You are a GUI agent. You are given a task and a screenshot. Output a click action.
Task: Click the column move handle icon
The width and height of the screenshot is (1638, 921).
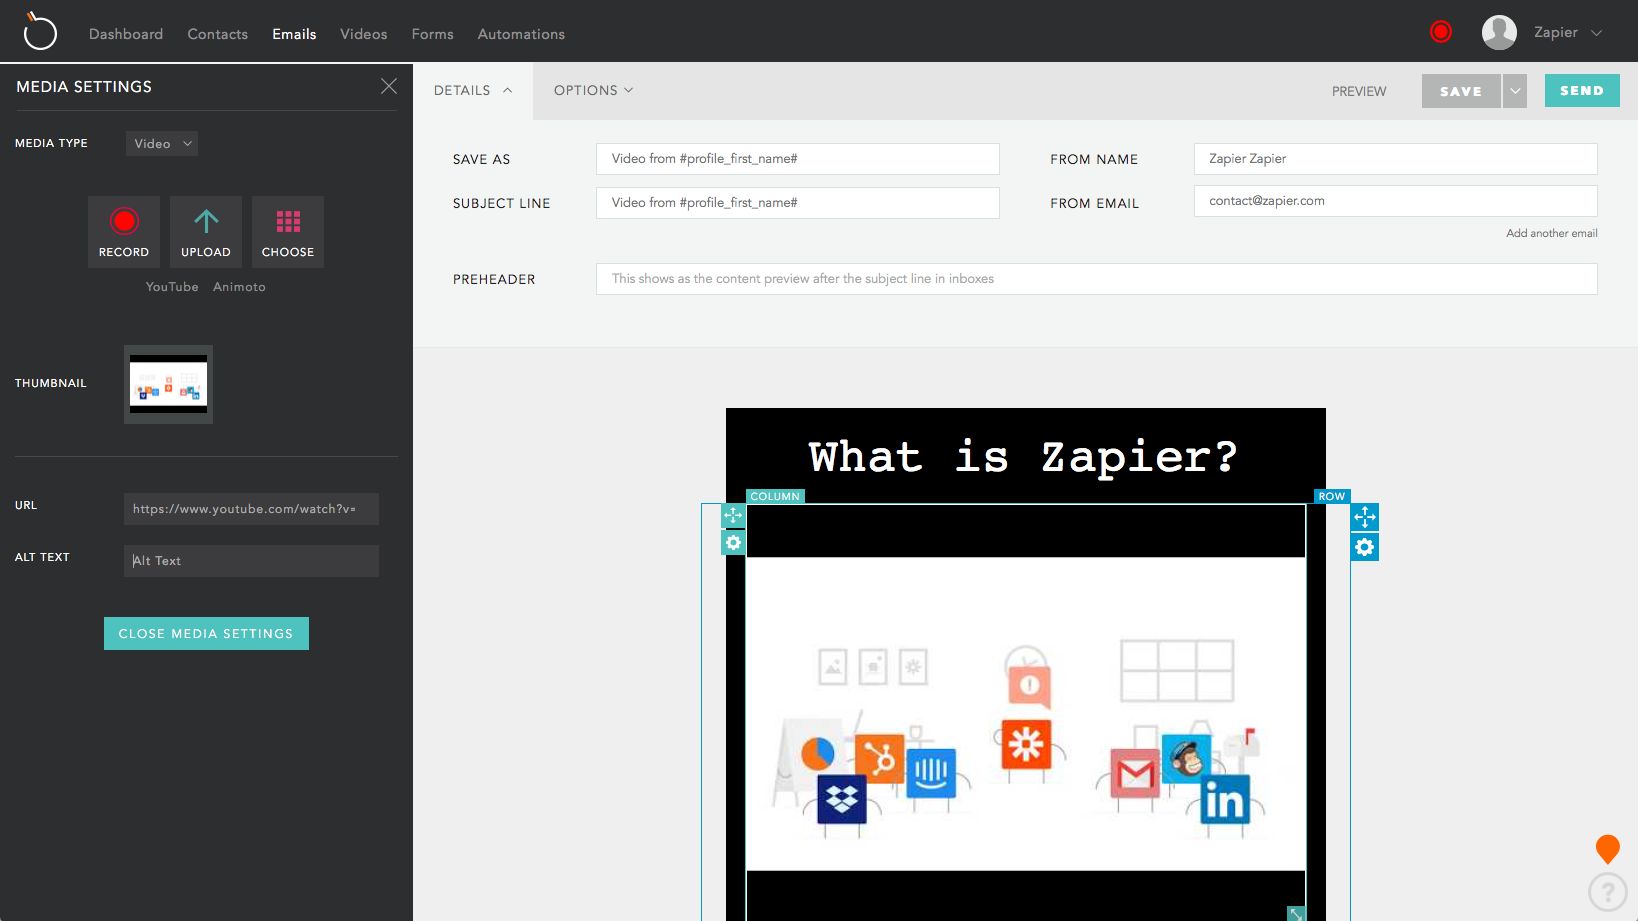(x=733, y=515)
